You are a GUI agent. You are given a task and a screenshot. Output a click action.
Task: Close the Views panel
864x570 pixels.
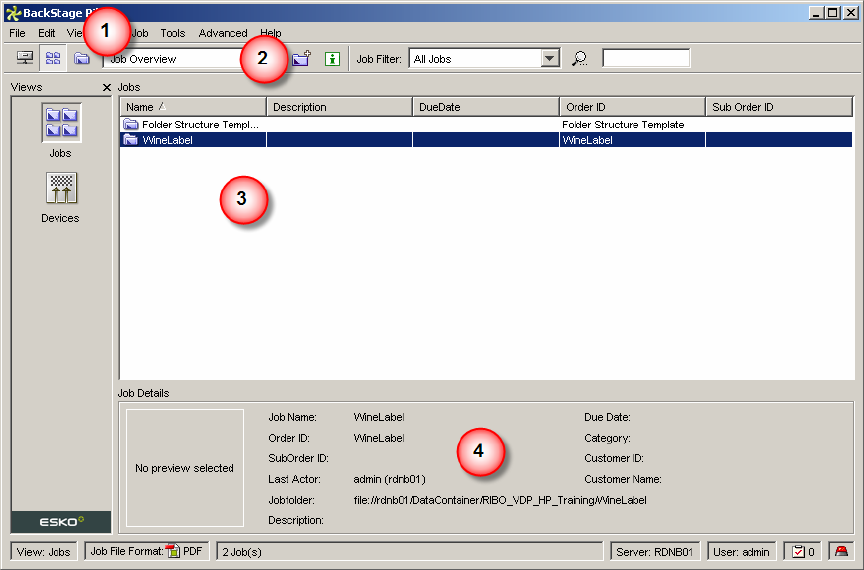point(107,87)
